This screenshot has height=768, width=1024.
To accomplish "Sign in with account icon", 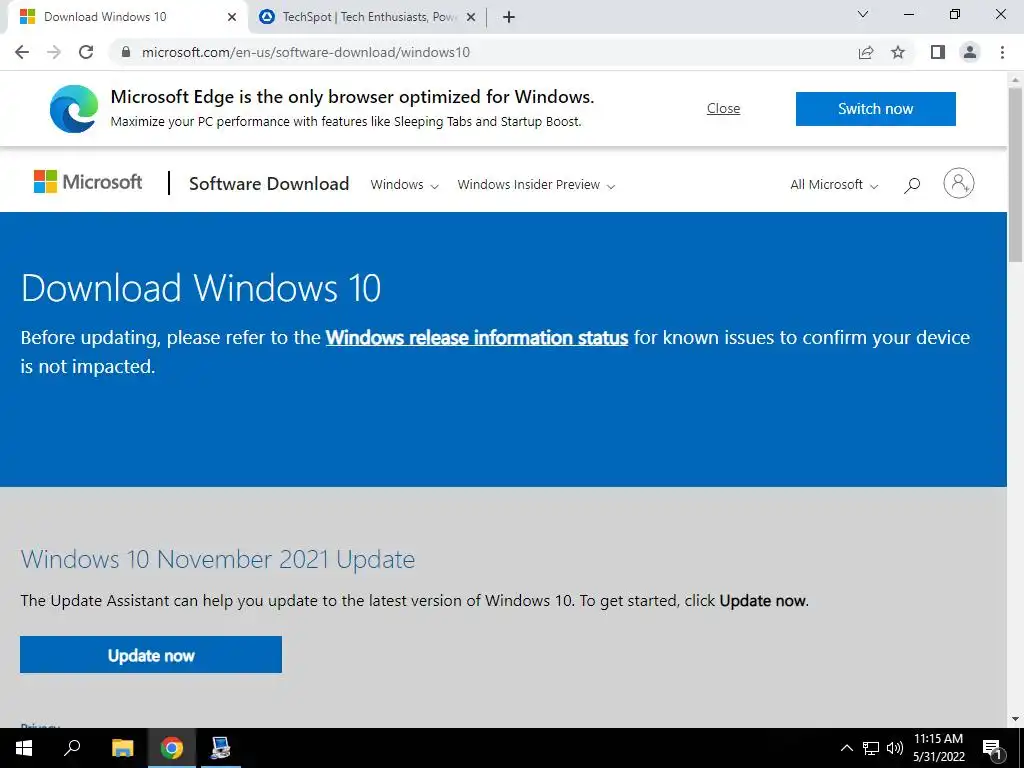I will 959,184.
